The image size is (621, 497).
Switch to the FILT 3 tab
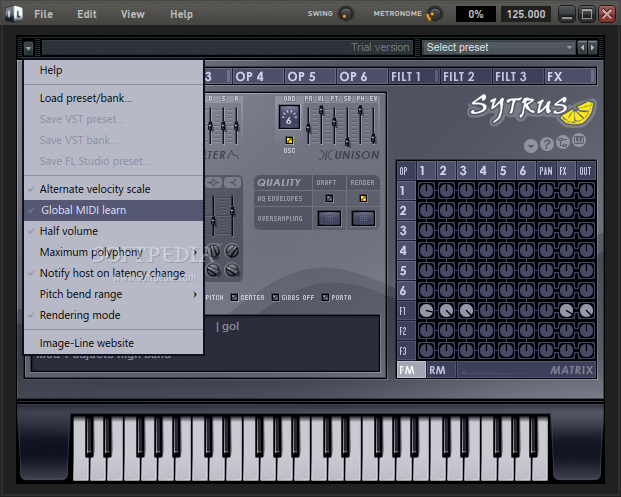point(518,76)
